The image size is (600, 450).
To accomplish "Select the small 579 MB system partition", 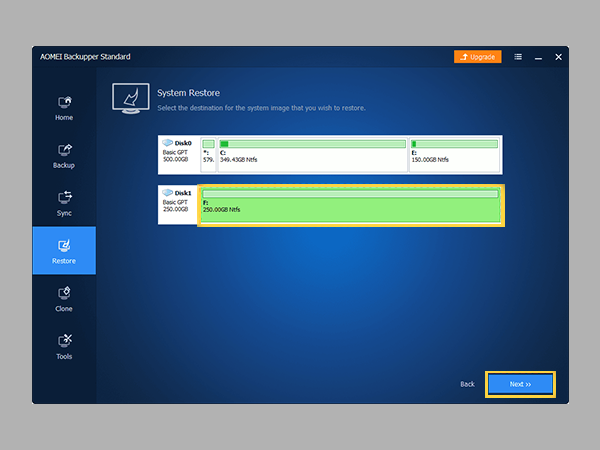I will (209, 155).
